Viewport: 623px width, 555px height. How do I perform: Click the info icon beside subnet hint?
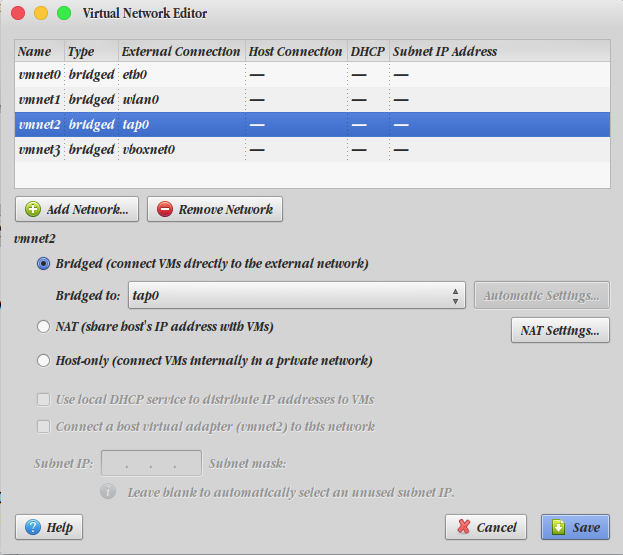tap(107, 492)
